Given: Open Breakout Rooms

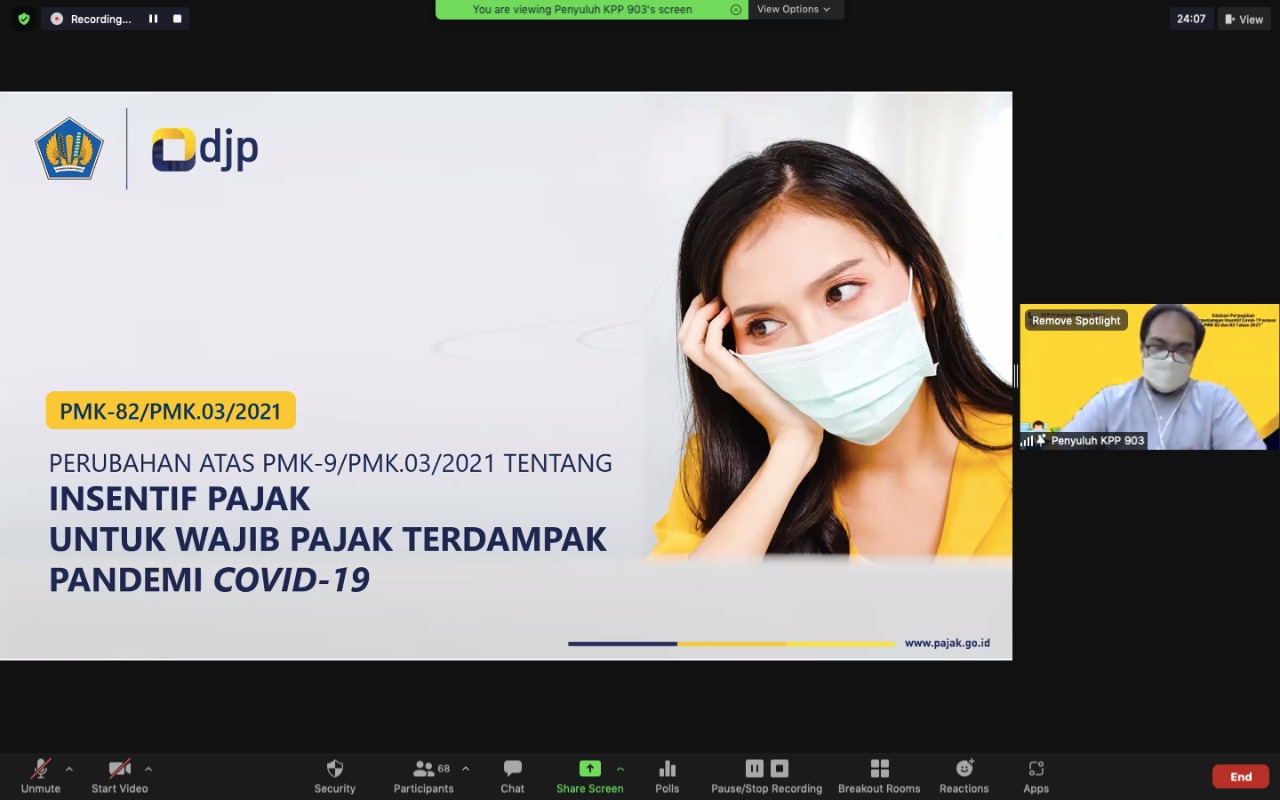Looking at the screenshot, I should point(879,769).
